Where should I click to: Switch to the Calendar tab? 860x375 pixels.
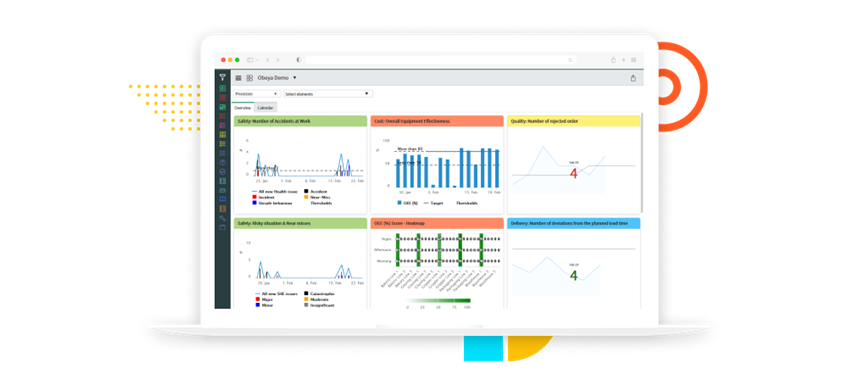[x=265, y=108]
